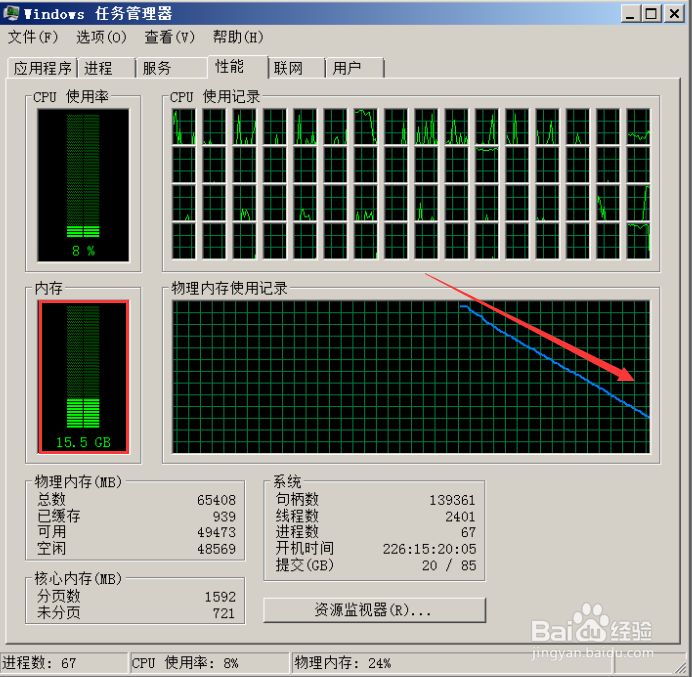692x677 pixels.
Task: Click the 物理内存使用记录 graph
Action: [x=411, y=377]
